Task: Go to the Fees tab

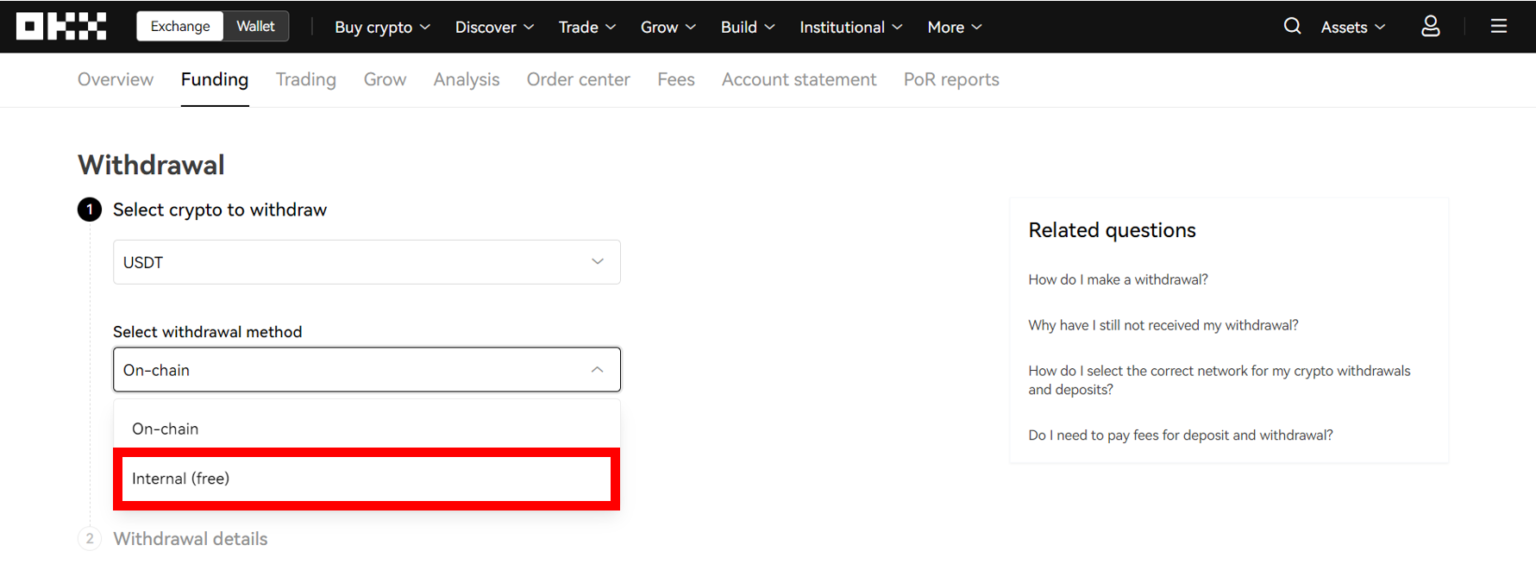Action: coord(676,80)
